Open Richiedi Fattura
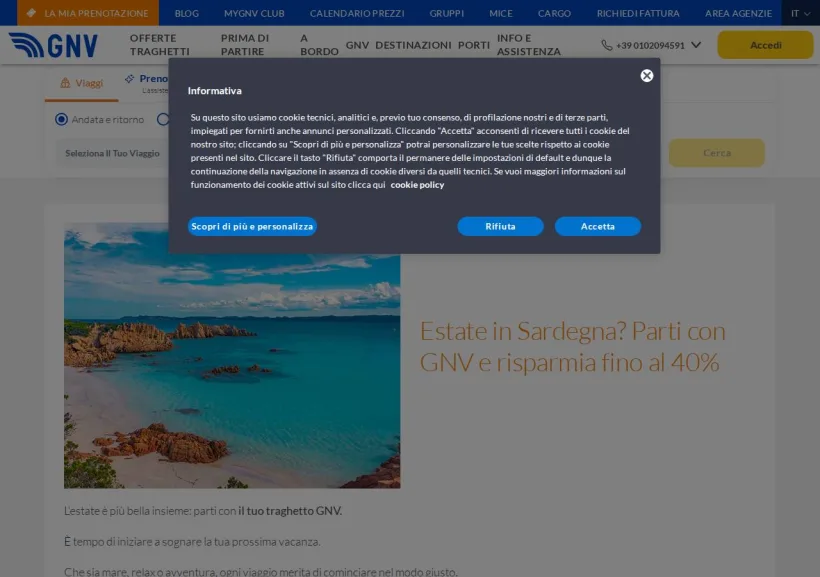 click(x=638, y=14)
